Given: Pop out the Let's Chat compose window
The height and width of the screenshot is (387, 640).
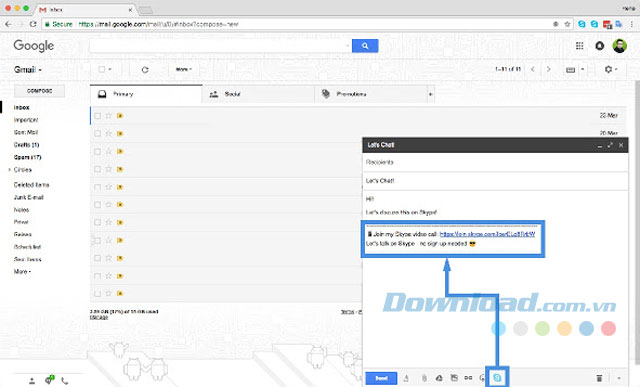Looking at the screenshot, I should 610,145.
